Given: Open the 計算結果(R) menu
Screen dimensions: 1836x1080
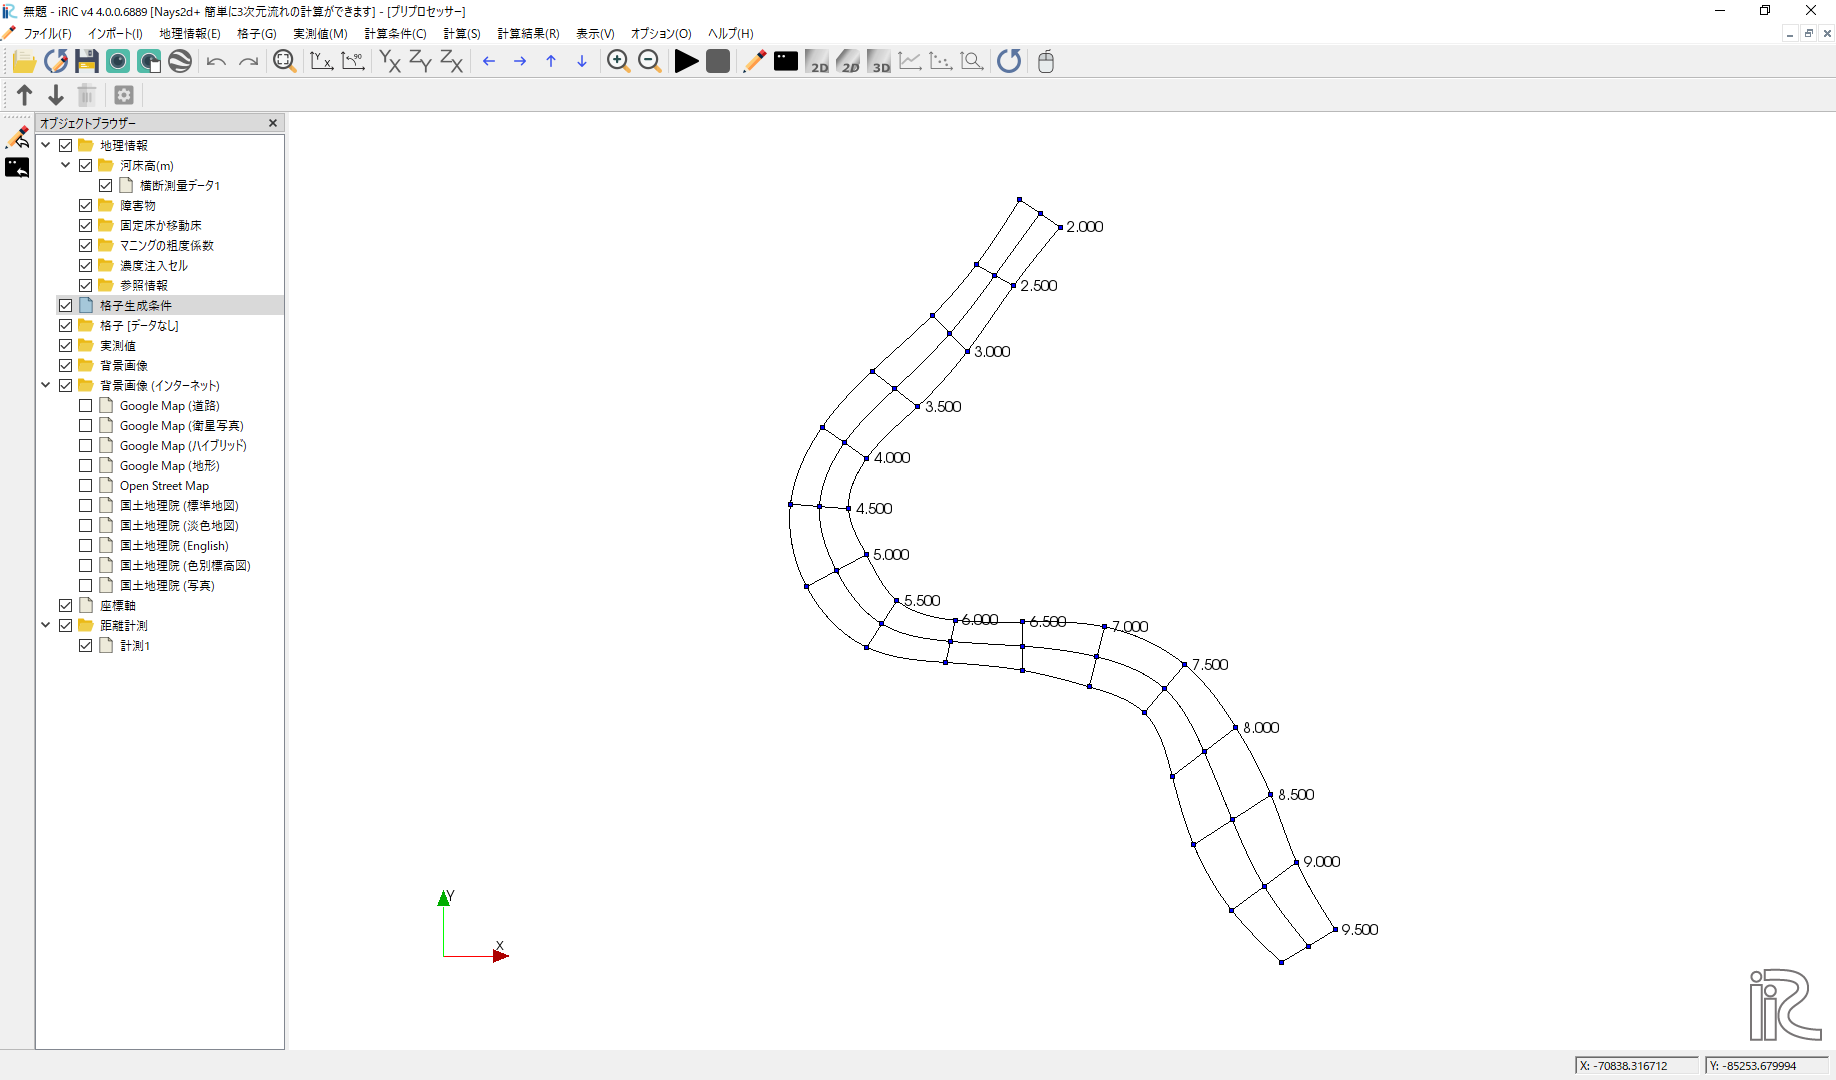Looking at the screenshot, I should click(x=528, y=34).
